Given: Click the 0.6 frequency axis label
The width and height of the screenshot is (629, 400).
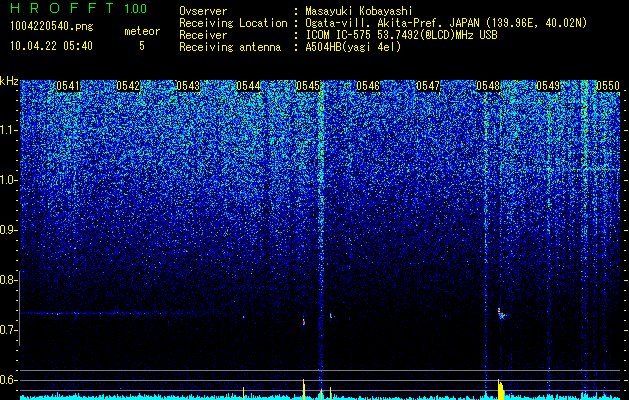Looking at the screenshot, I should [8, 380].
